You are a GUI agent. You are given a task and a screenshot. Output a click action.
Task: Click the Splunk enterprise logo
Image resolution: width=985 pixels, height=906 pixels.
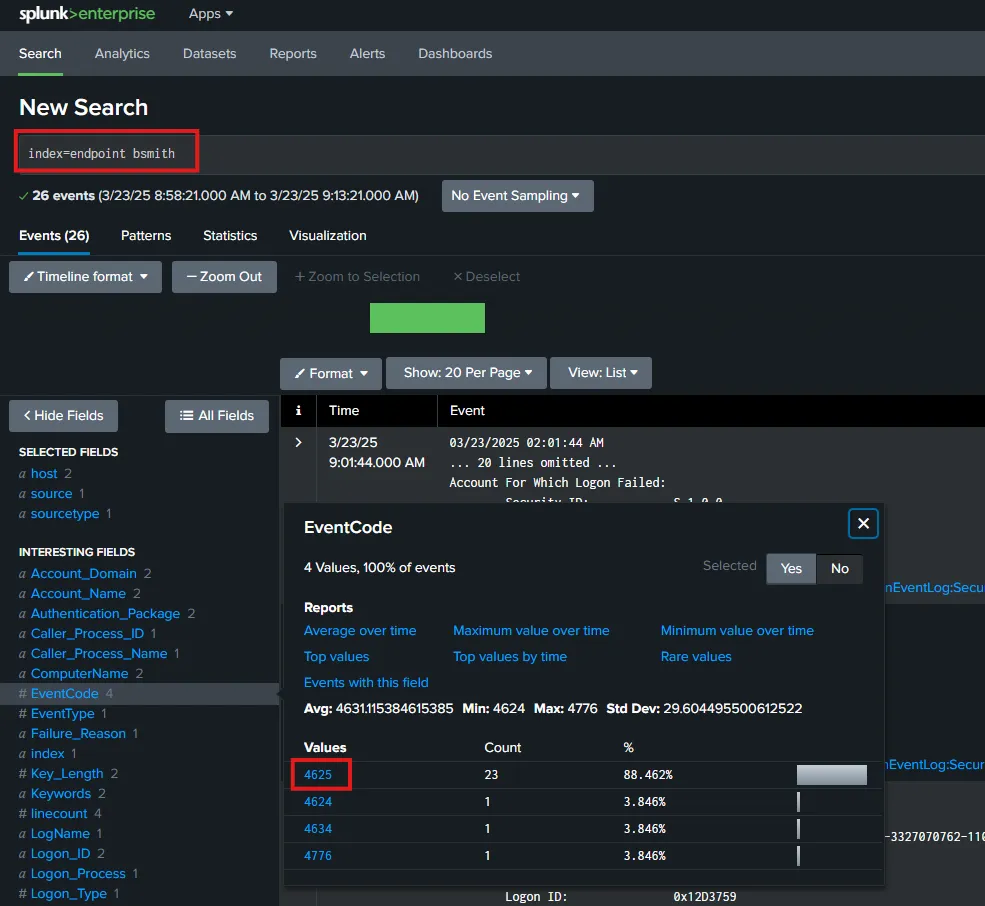click(87, 14)
